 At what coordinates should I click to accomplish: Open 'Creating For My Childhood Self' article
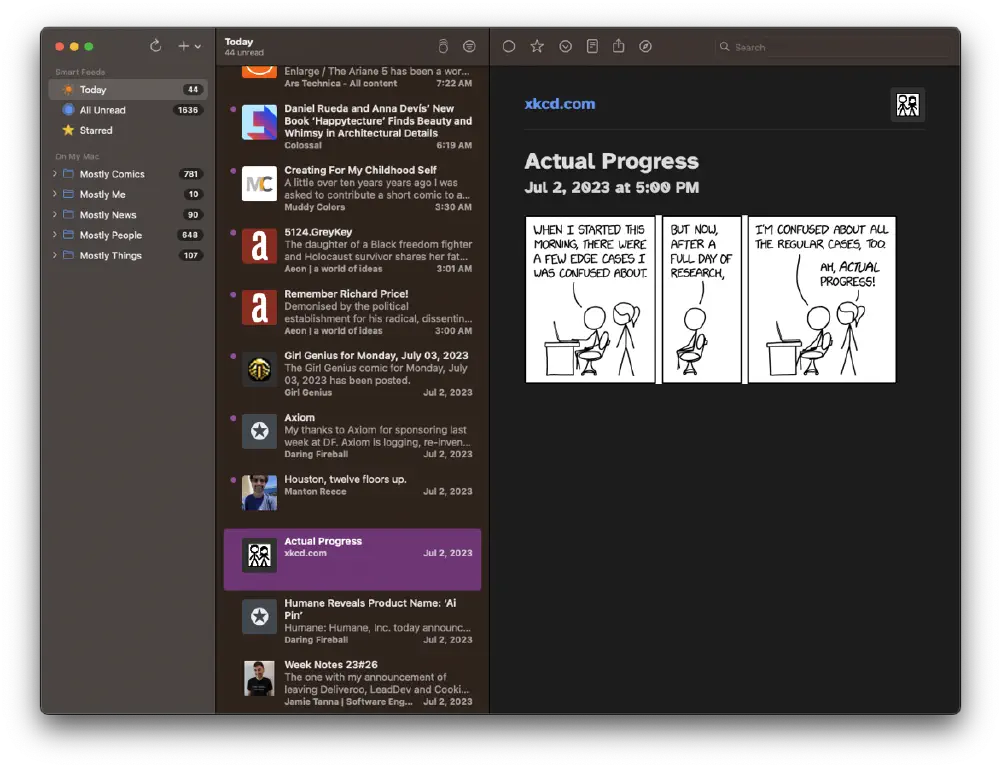(x=352, y=188)
